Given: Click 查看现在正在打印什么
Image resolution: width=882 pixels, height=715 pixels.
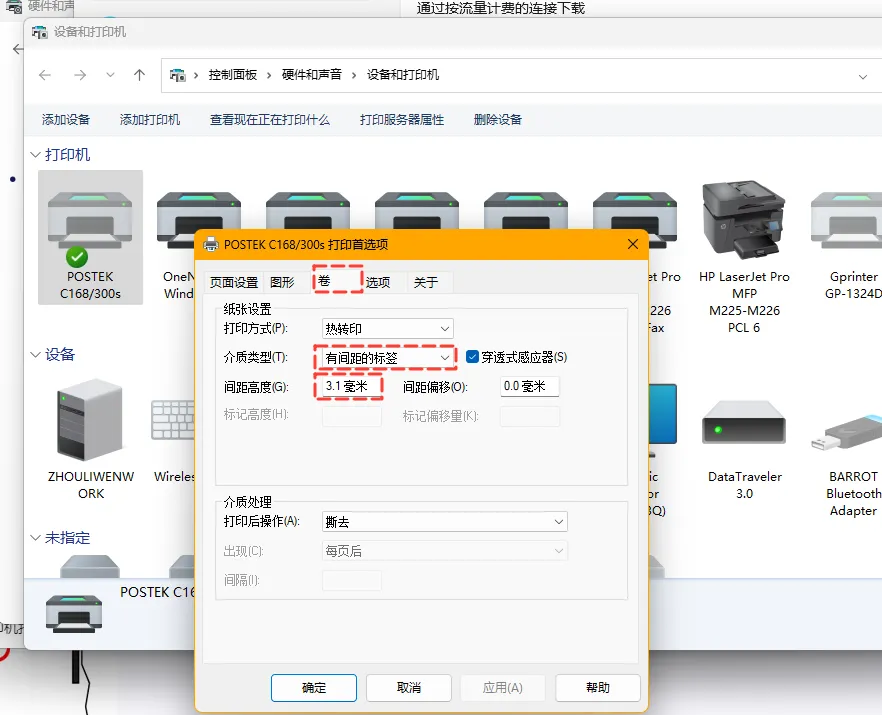Looking at the screenshot, I should [270, 119].
